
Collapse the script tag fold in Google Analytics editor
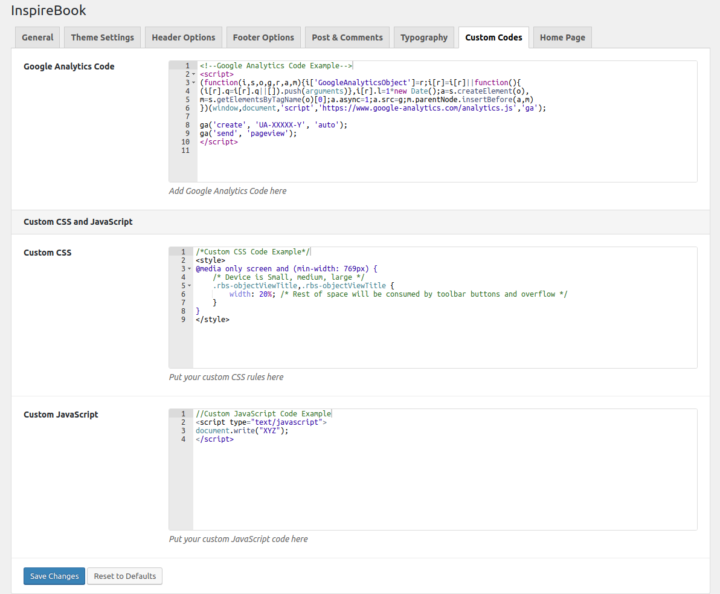pyautogui.click(x=192, y=74)
